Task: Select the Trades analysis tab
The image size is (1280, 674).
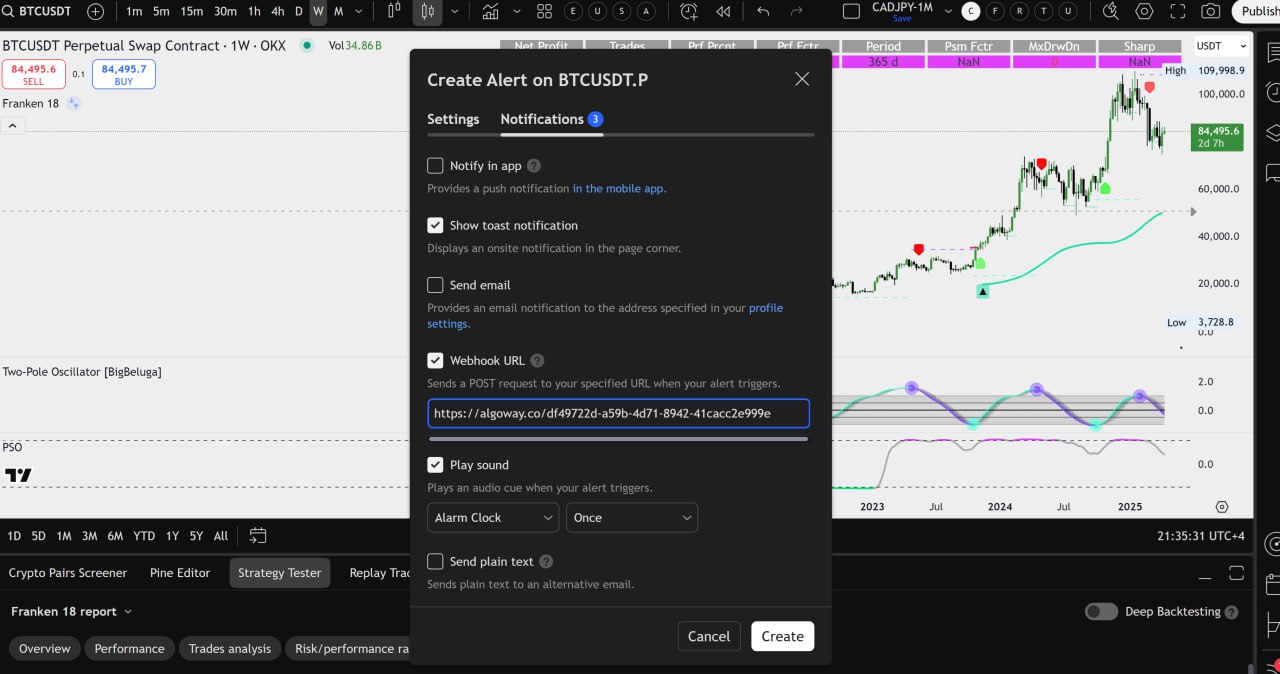Action: click(230, 649)
